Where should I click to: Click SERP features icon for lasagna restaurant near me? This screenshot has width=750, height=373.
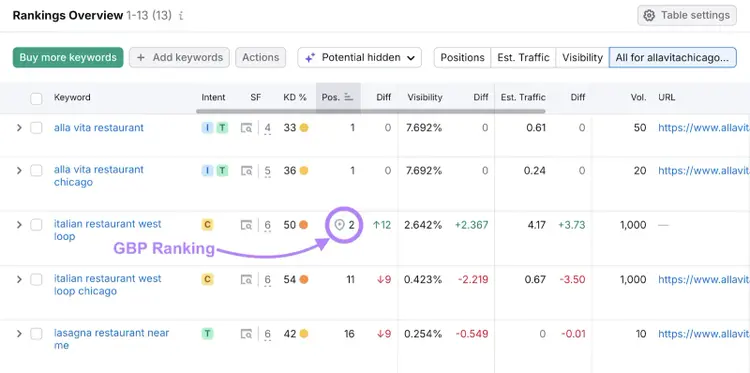pyautogui.click(x=246, y=334)
